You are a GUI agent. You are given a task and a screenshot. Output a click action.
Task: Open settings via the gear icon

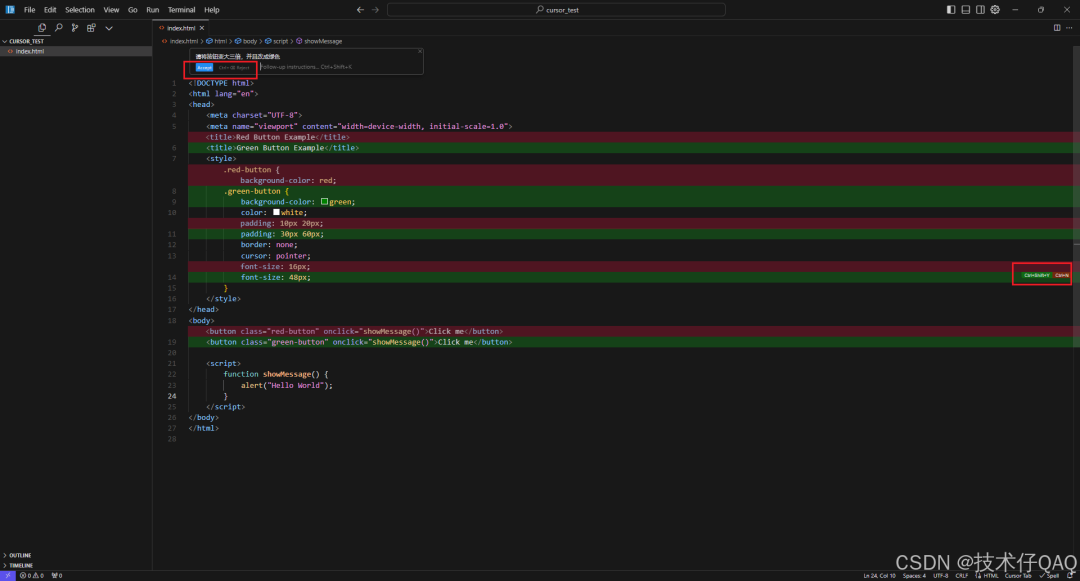tap(995, 10)
